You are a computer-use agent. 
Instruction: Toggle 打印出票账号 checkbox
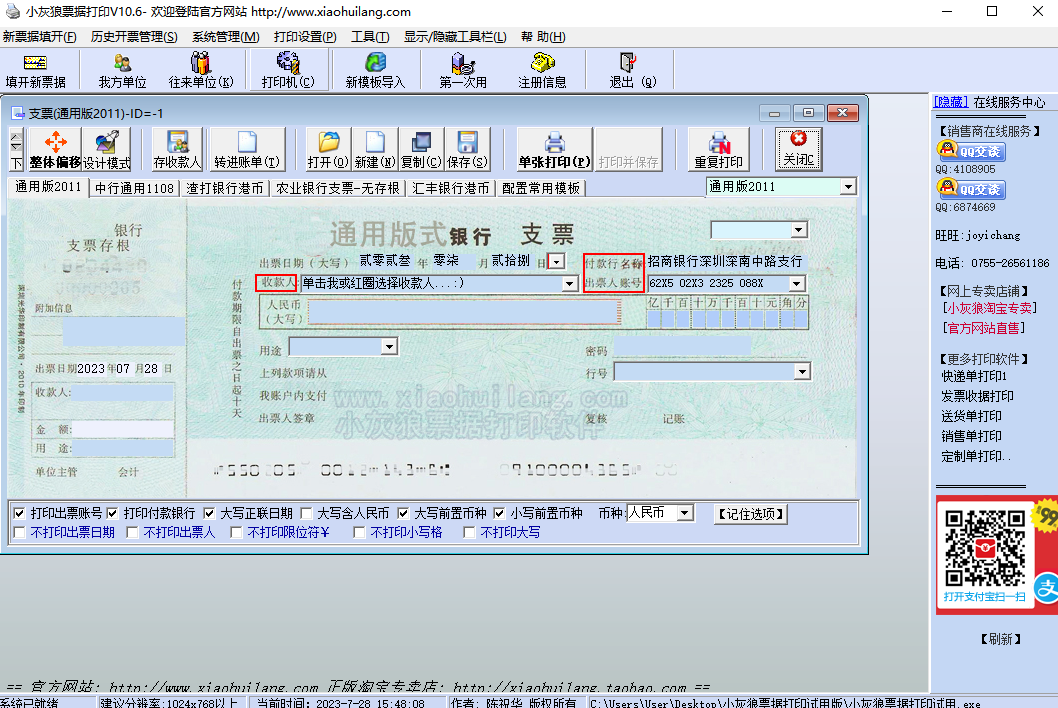click(x=20, y=514)
